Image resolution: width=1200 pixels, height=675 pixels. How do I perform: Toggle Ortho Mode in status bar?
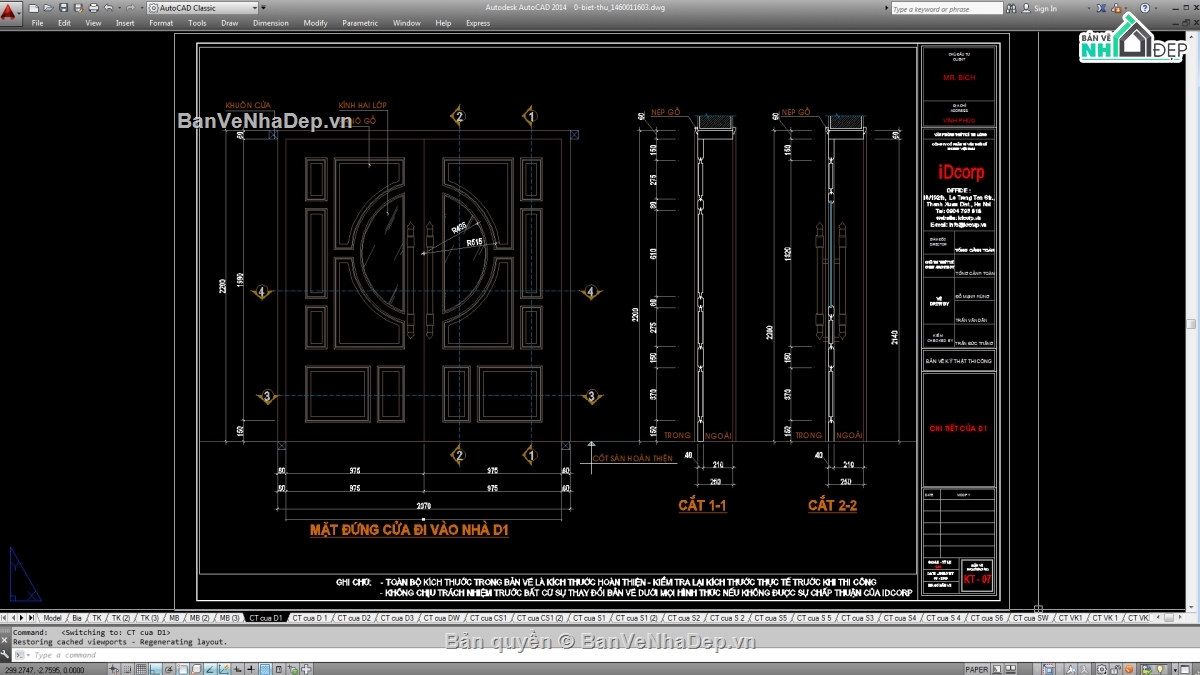click(155, 670)
